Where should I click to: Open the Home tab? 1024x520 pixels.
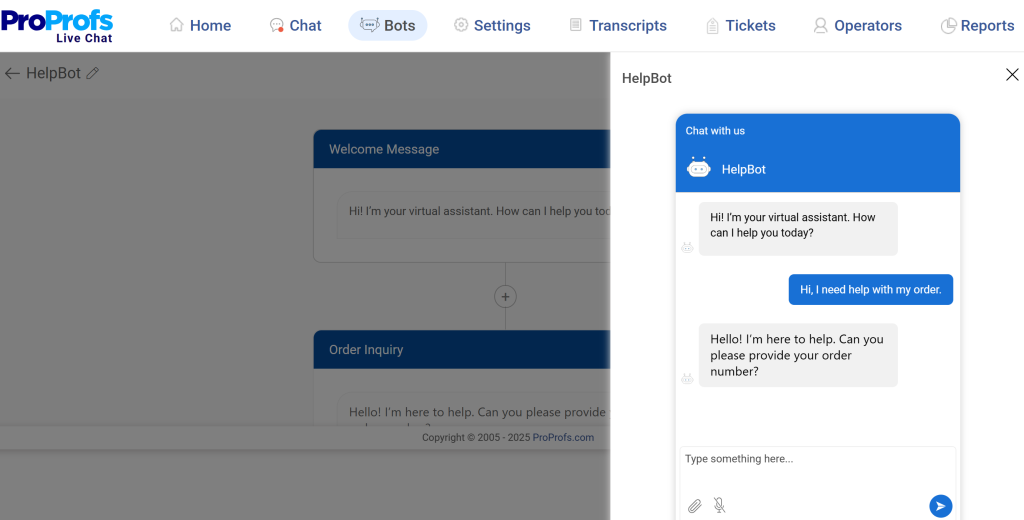[x=200, y=26]
